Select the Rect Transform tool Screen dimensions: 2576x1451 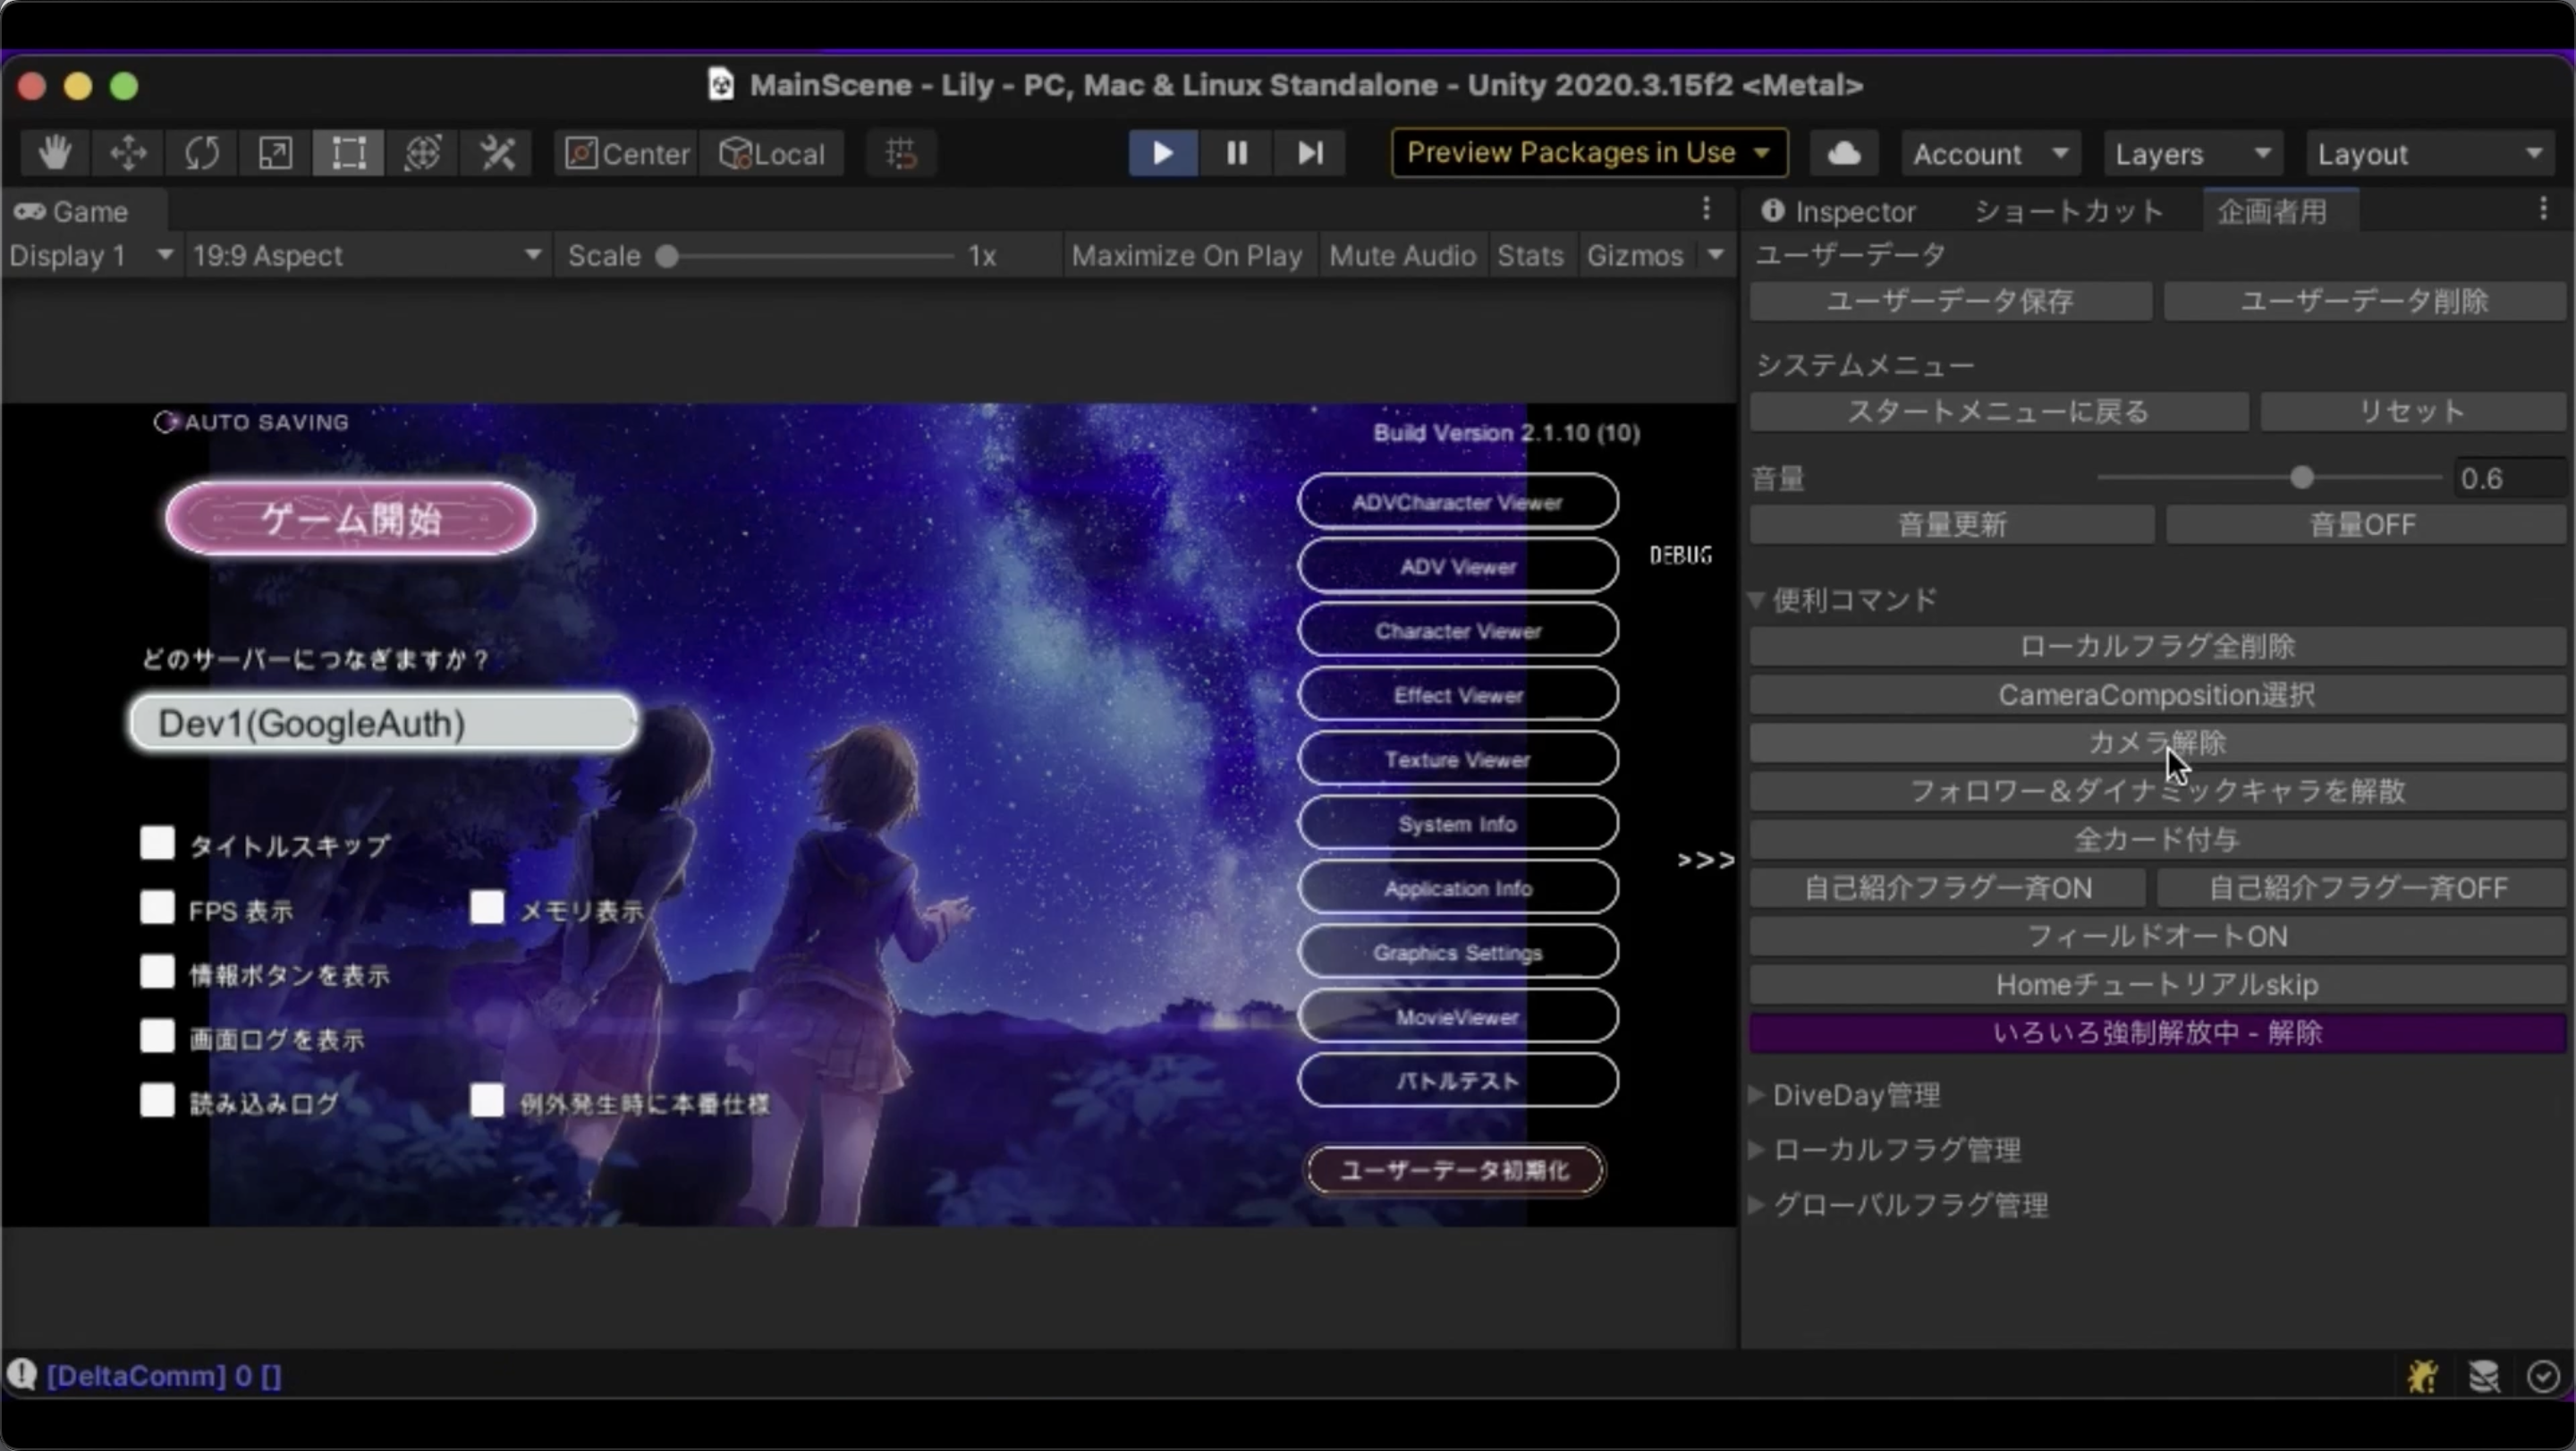348,153
